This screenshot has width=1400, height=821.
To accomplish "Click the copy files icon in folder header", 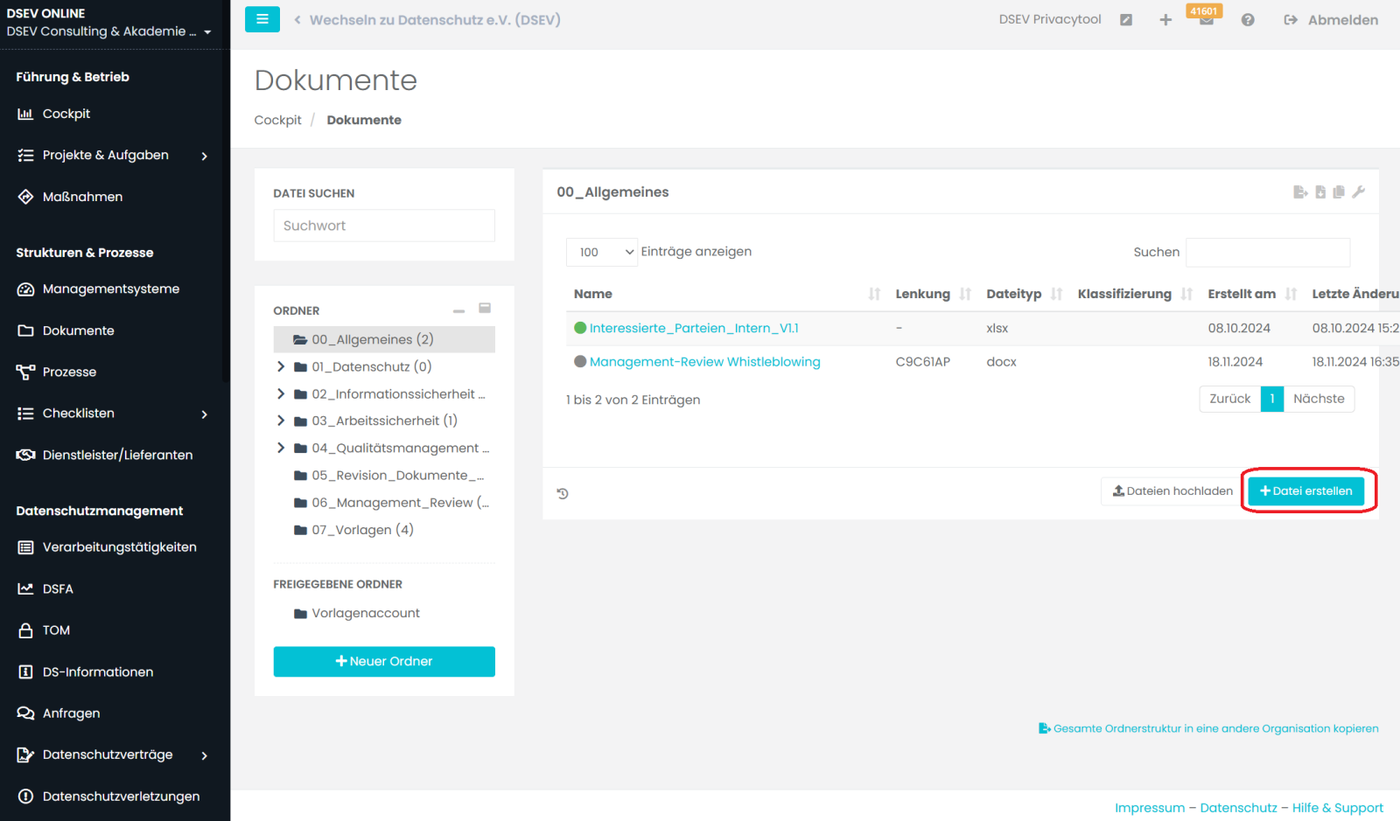I will coord(1339,192).
